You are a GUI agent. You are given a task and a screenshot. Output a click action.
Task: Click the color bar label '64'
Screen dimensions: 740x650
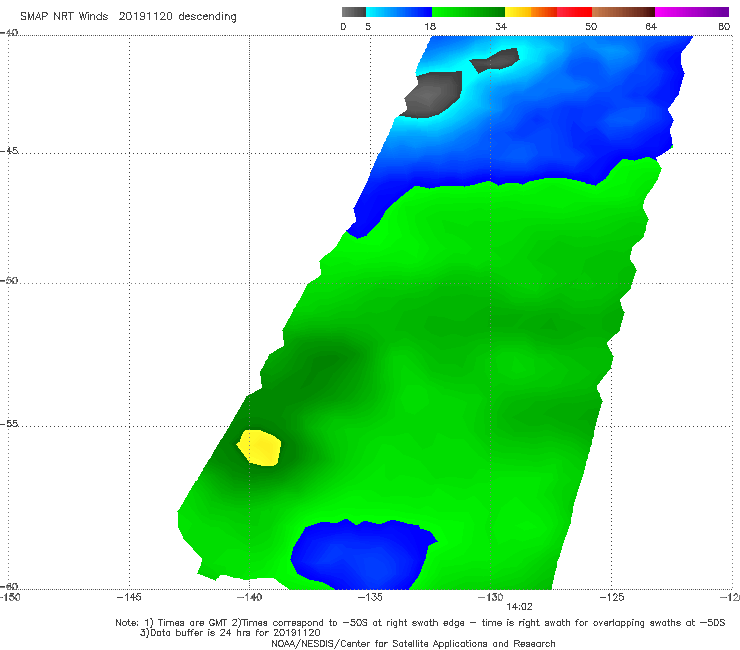pos(651,26)
